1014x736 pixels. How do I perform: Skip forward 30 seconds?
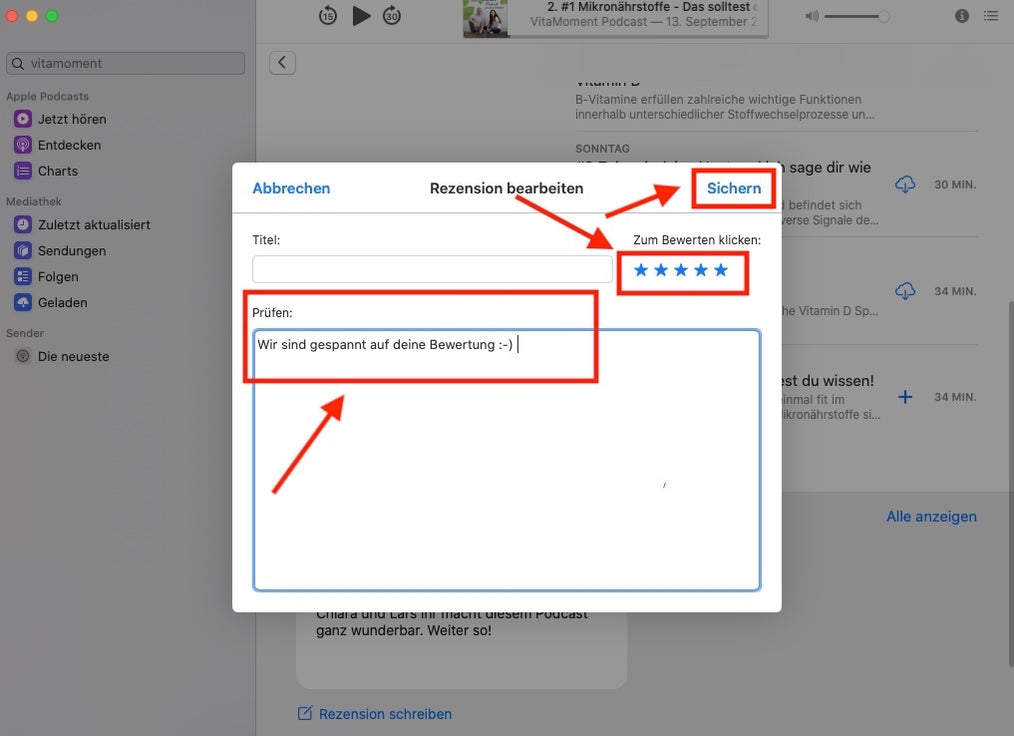pyautogui.click(x=392, y=15)
